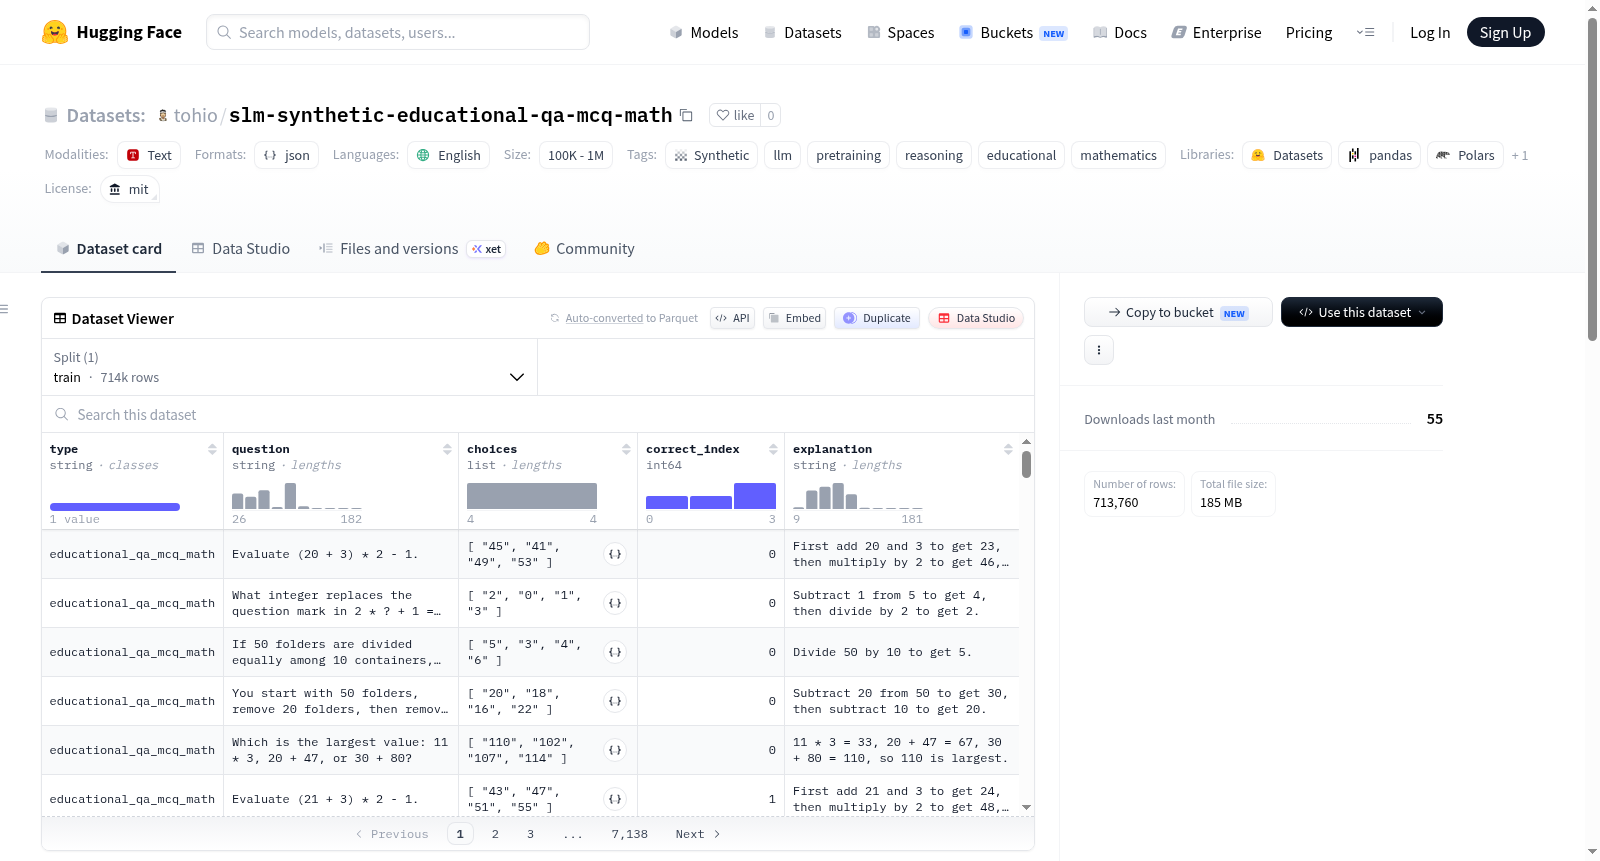Expand JSON for the "43", "47" choices cell

point(615,799)
